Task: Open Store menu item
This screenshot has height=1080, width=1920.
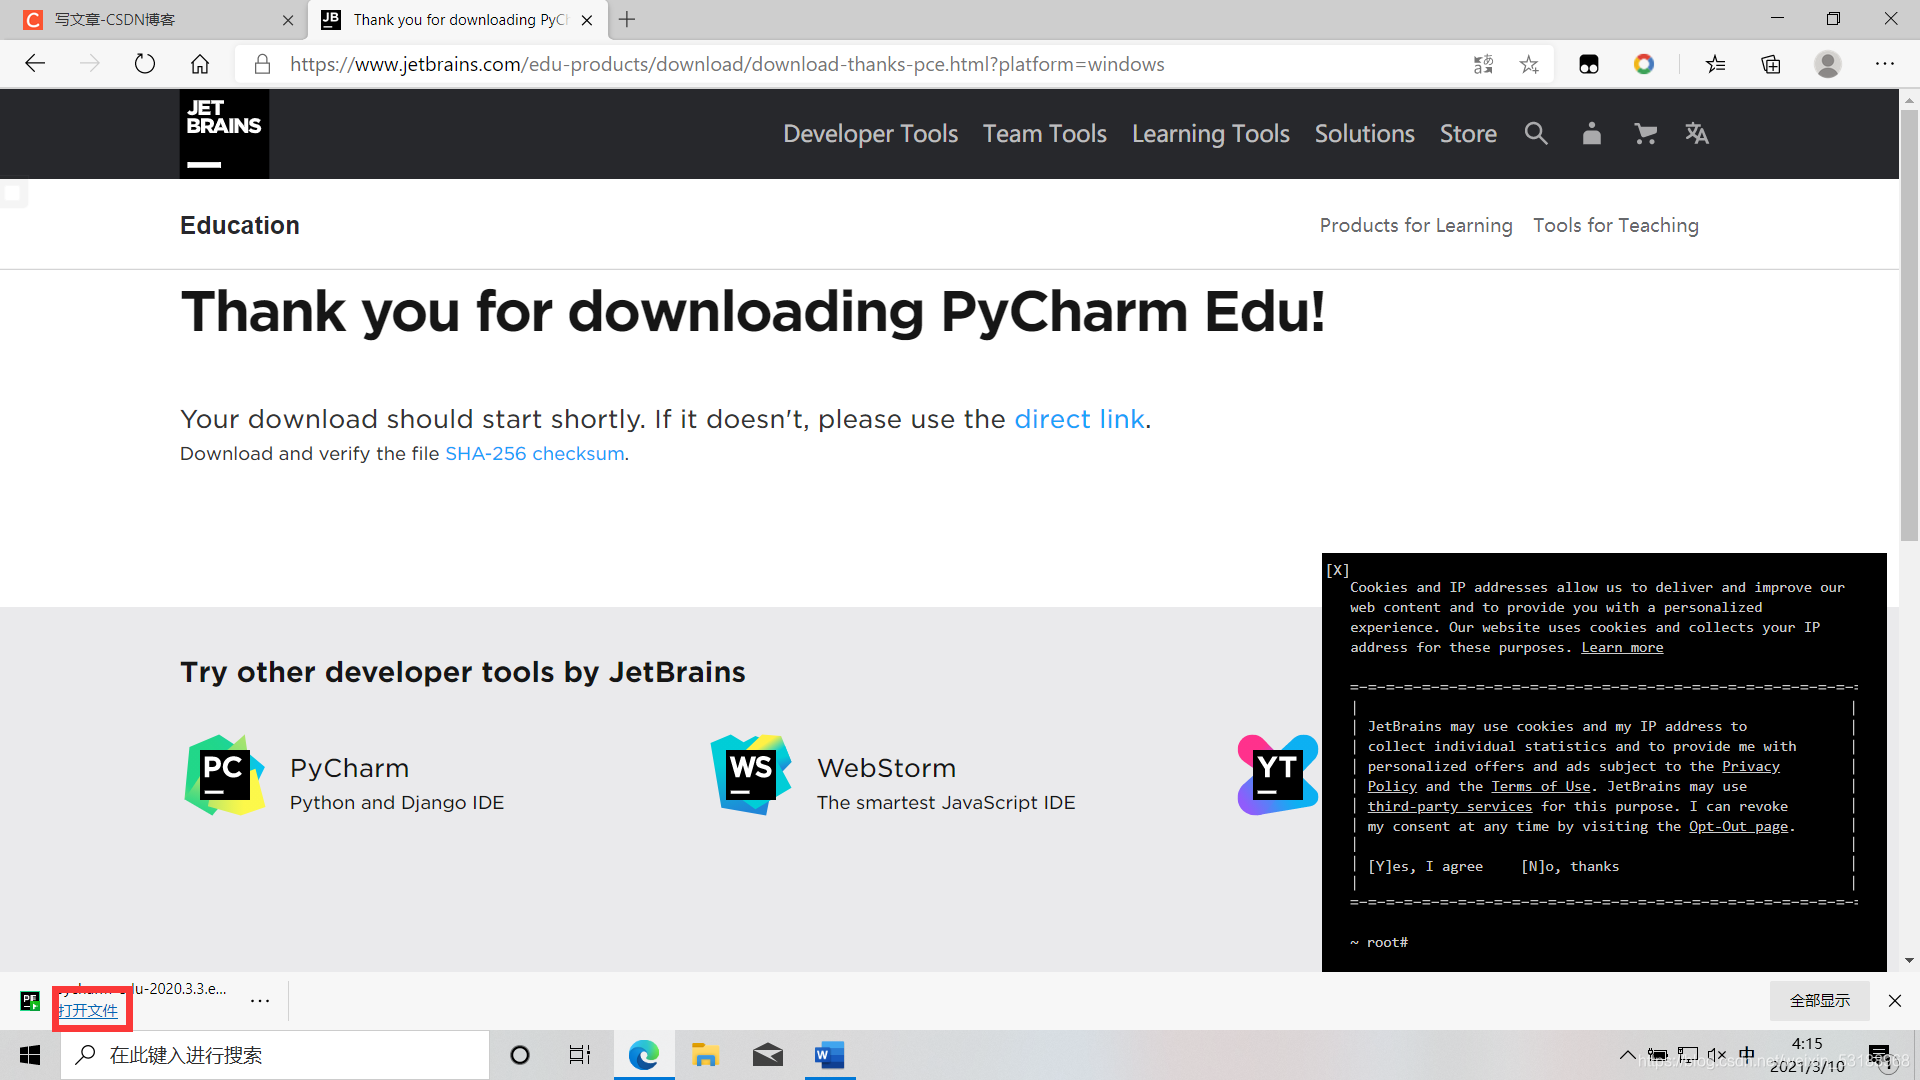Action: [1468, 133]
